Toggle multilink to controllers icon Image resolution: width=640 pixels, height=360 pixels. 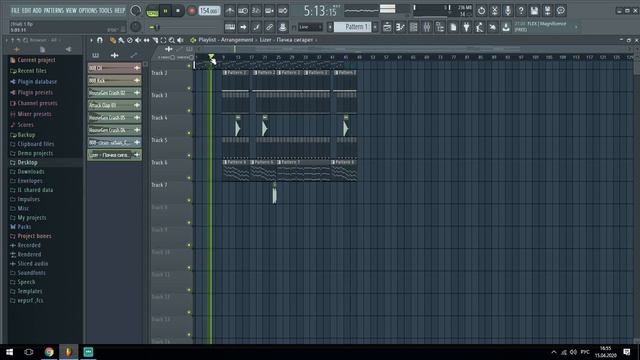282,27
